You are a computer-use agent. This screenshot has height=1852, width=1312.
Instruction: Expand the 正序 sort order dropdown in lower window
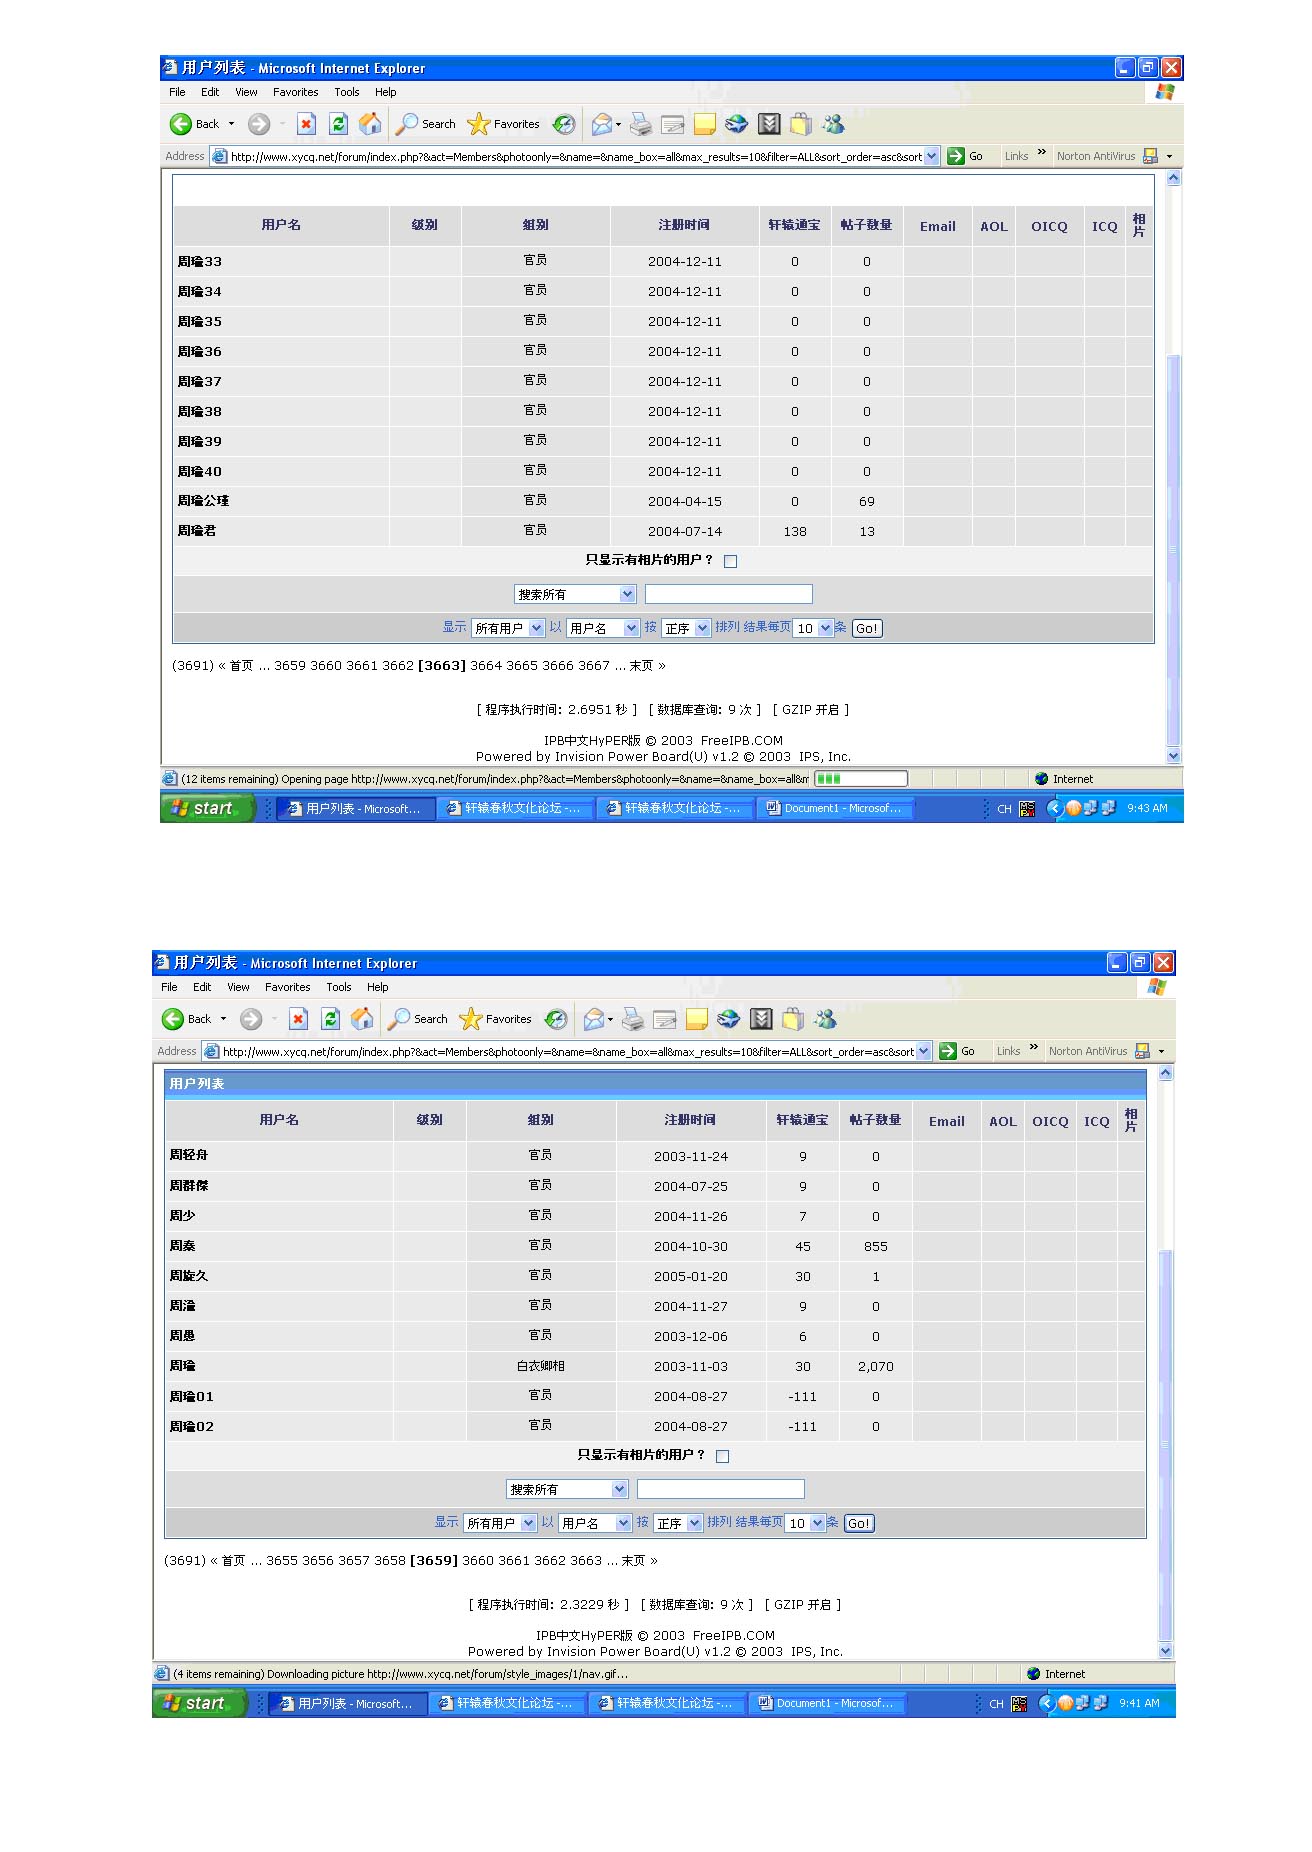coord(679,1523)
